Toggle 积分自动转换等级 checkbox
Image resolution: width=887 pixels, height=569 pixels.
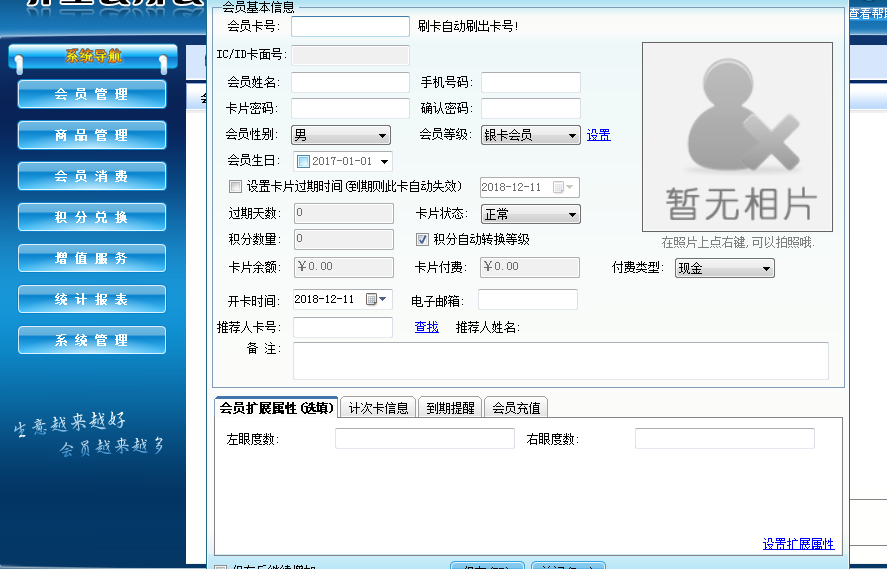pos(422,240)
